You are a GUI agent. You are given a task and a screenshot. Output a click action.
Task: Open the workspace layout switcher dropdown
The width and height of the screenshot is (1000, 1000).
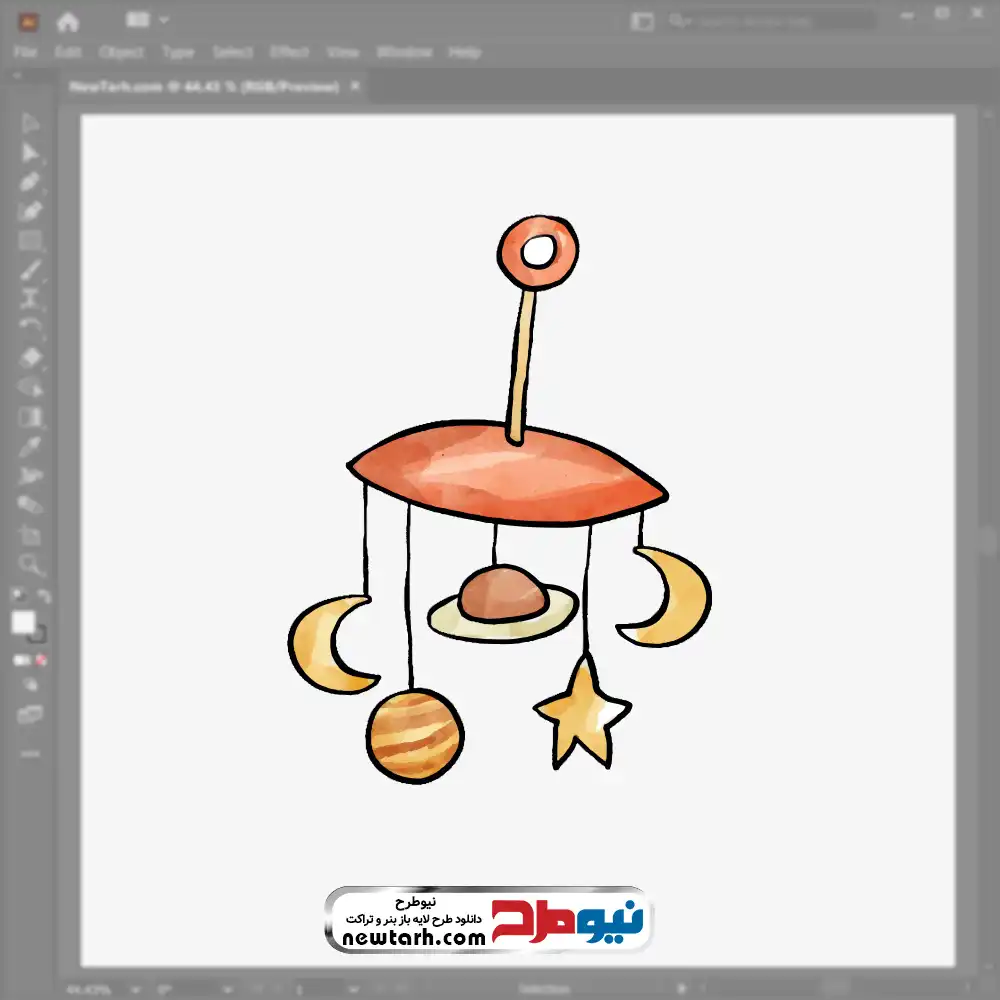pyautogui.click(x=150, y=20)
